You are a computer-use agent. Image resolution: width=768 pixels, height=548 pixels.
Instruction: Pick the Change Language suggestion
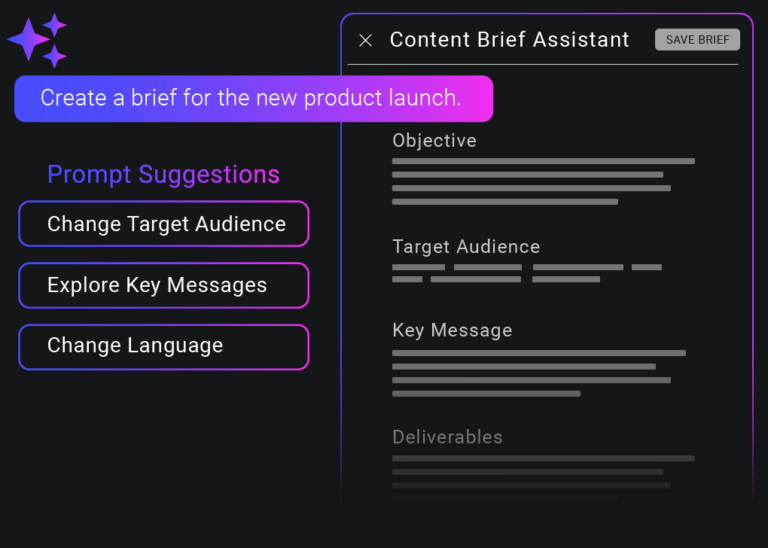[164, 346]
